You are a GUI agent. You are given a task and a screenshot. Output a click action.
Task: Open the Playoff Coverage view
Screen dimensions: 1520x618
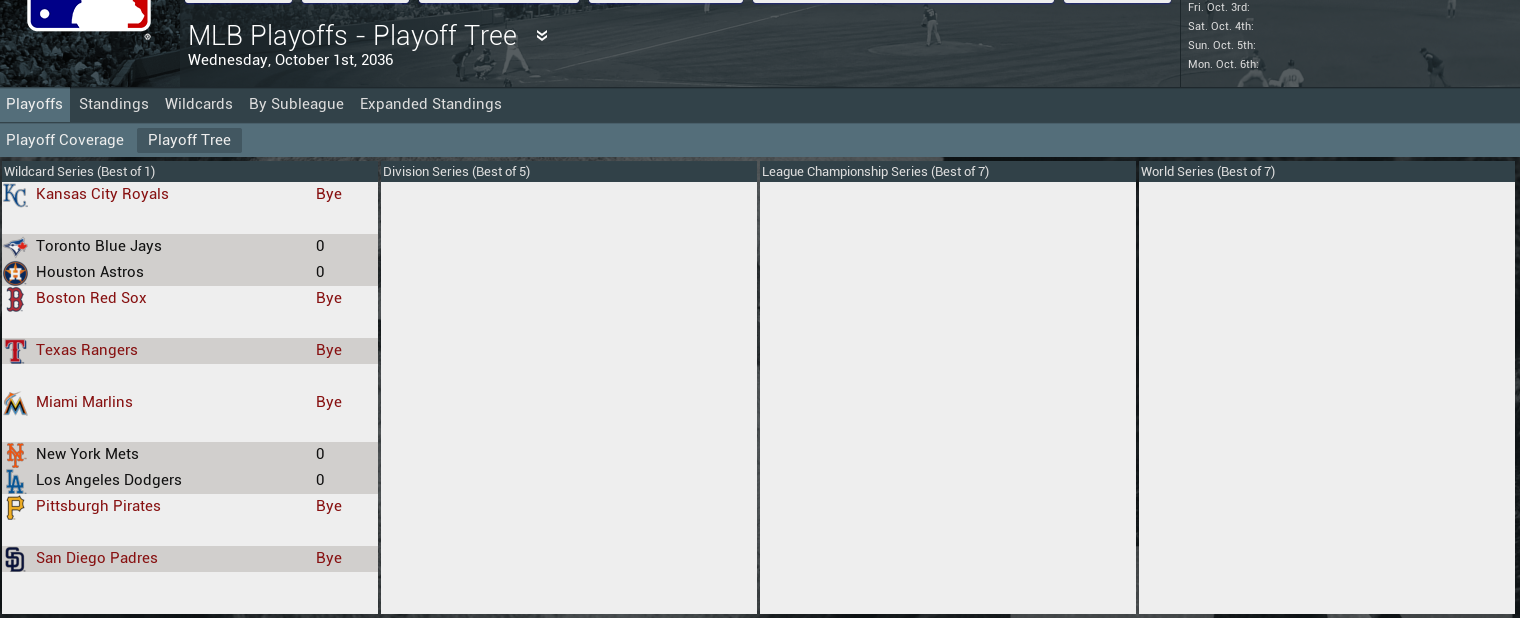click(x=65, y=140)
